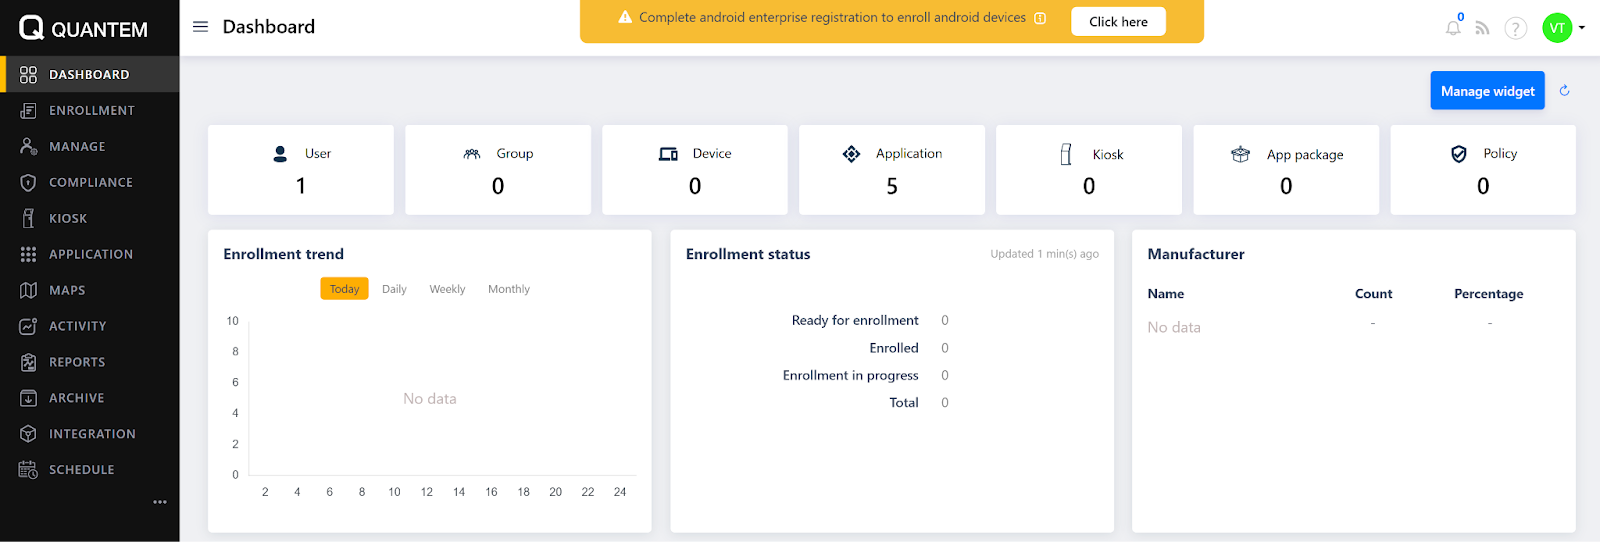Go to Enrollment menu item
Screen dimensions: 1600x542
coord(91,110)
